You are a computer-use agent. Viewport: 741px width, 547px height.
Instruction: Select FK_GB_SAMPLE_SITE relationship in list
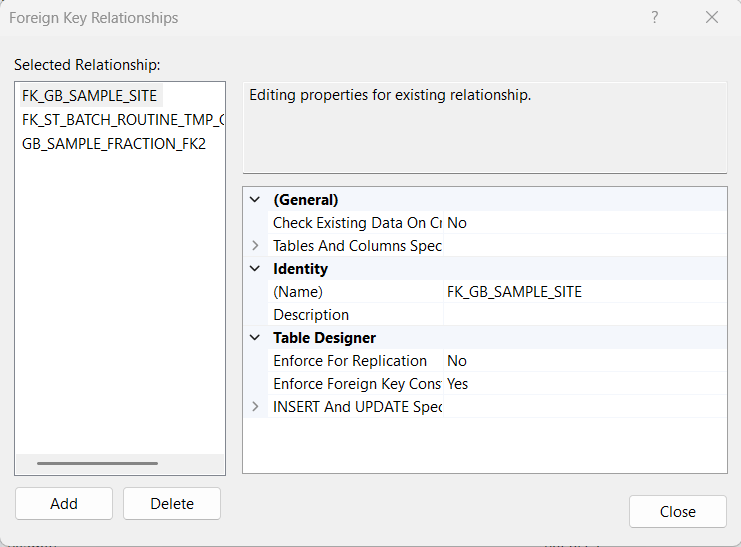90,96
